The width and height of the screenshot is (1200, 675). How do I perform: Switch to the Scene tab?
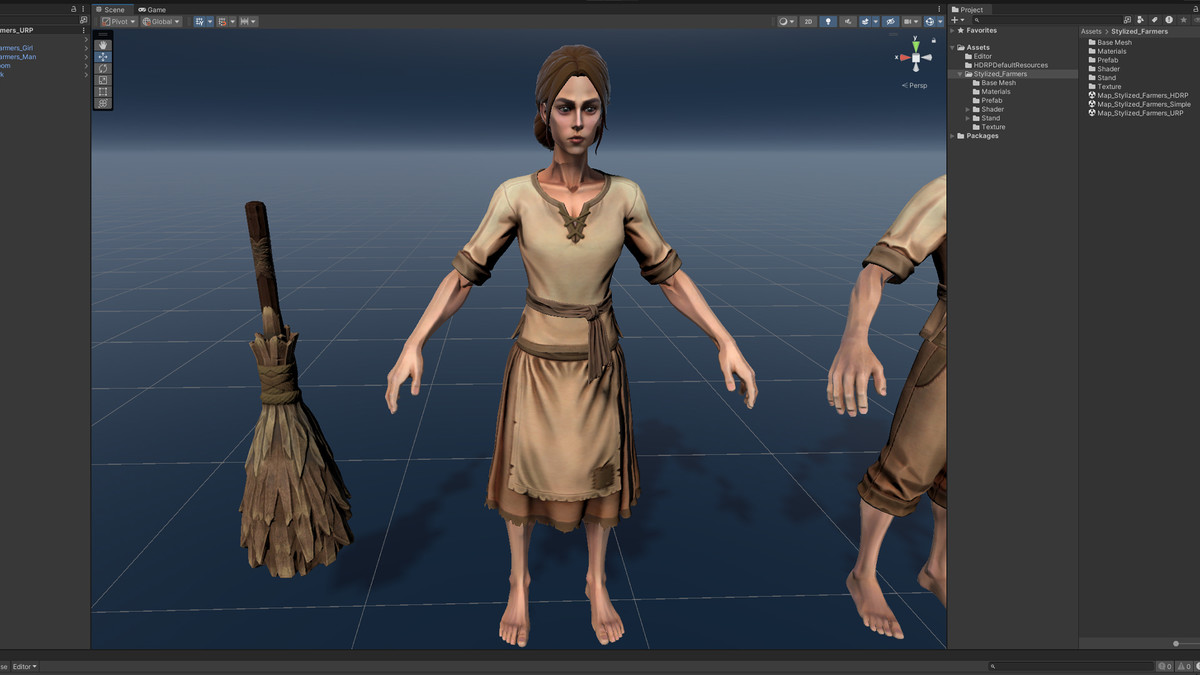click(x=110, y=9)
